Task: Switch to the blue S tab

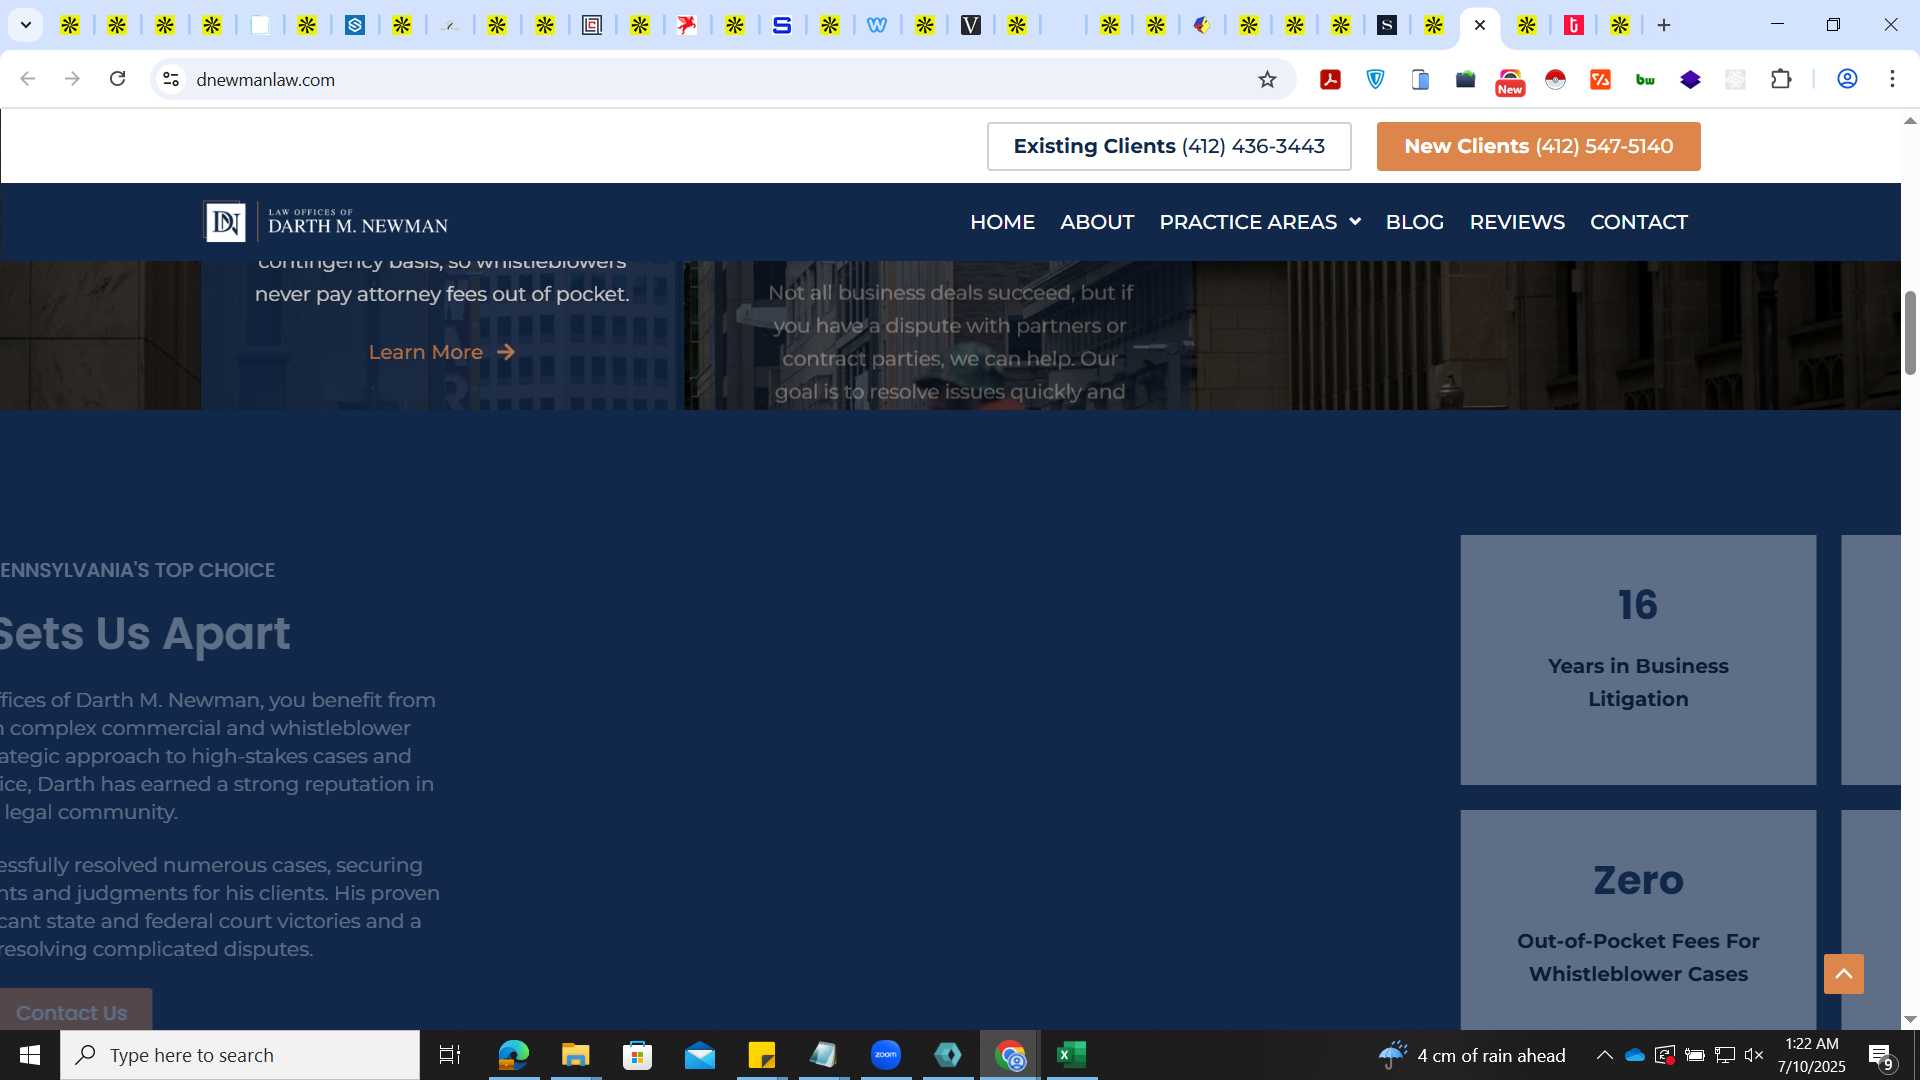Action: (782, 25)
